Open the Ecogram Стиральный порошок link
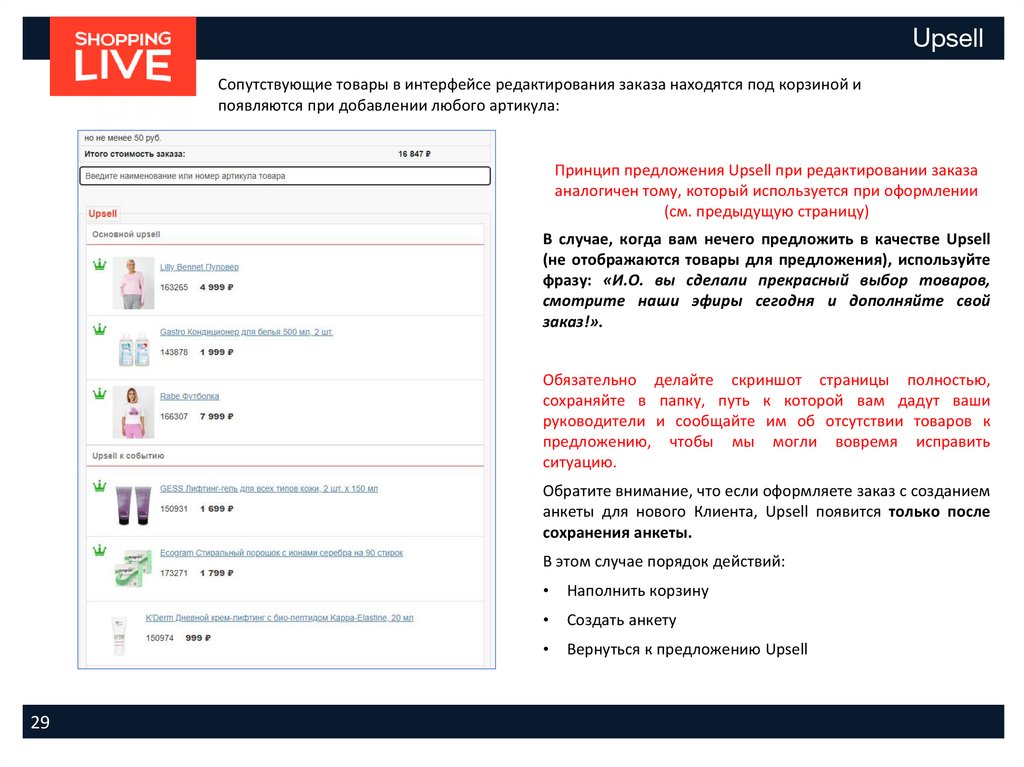Image resolution: width=1024 pixels, height=767 pixels. pos(281,553)
